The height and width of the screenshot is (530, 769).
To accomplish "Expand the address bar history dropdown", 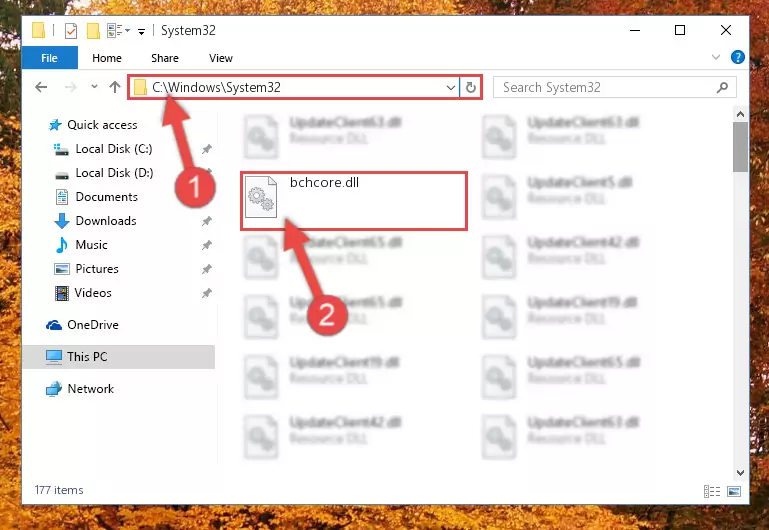I will [451, 88].
